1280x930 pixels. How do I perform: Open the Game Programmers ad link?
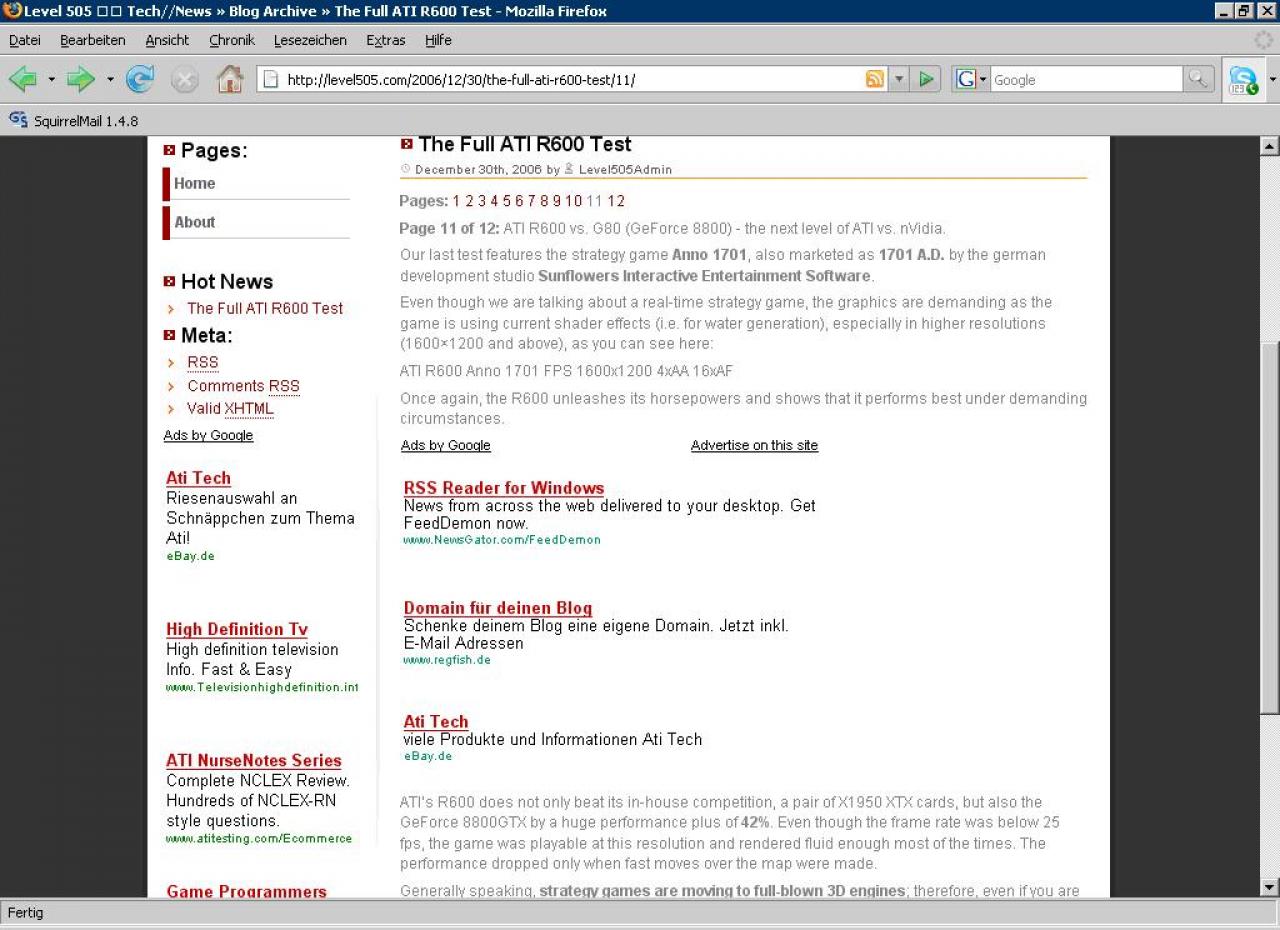point(246,891)
